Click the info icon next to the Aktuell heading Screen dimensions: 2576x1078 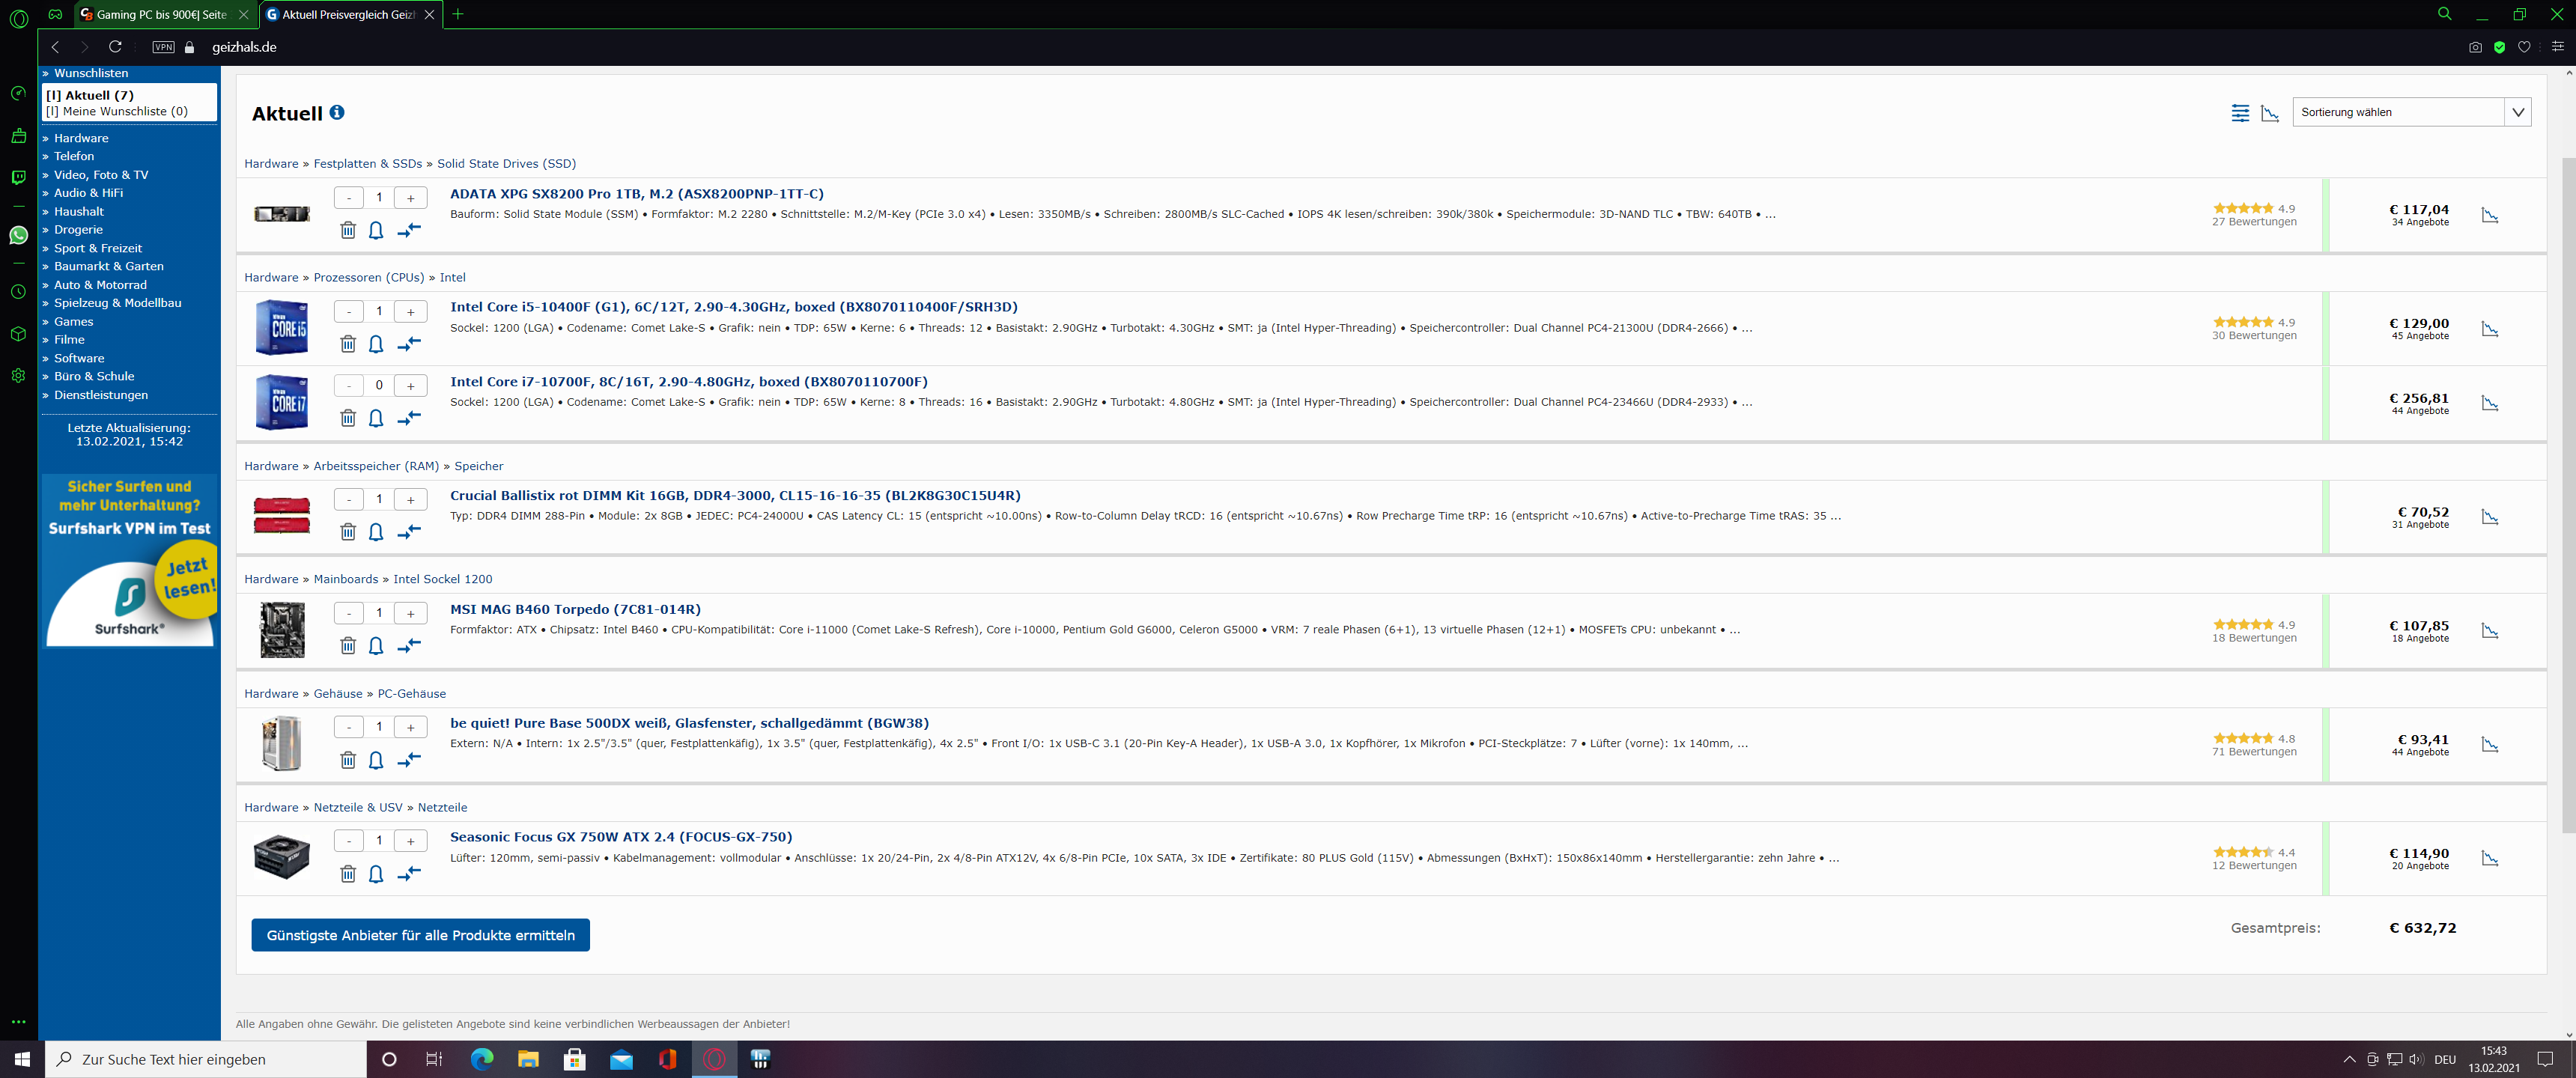pos(337,113)
